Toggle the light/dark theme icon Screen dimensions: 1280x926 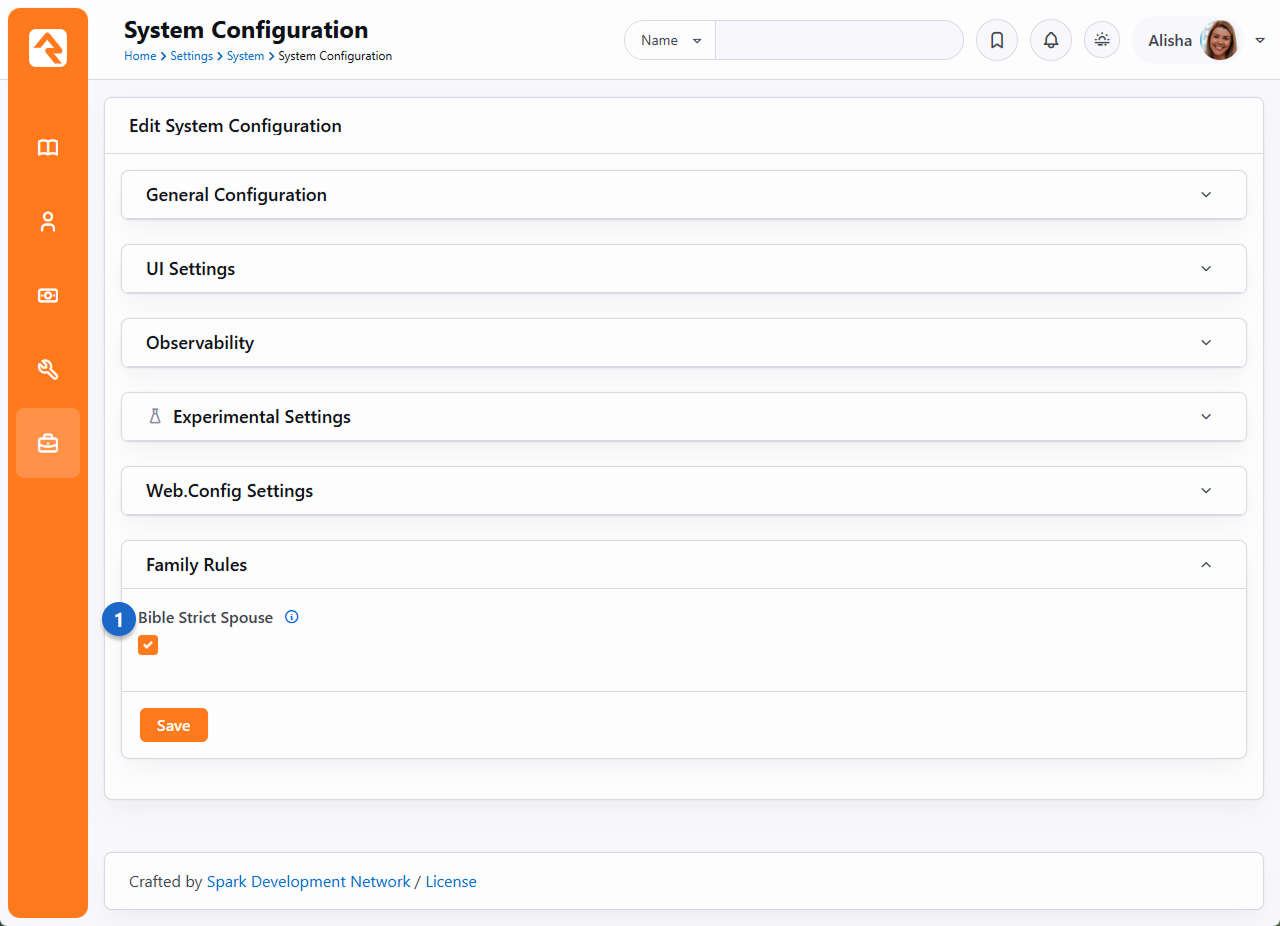point(1102,40)
